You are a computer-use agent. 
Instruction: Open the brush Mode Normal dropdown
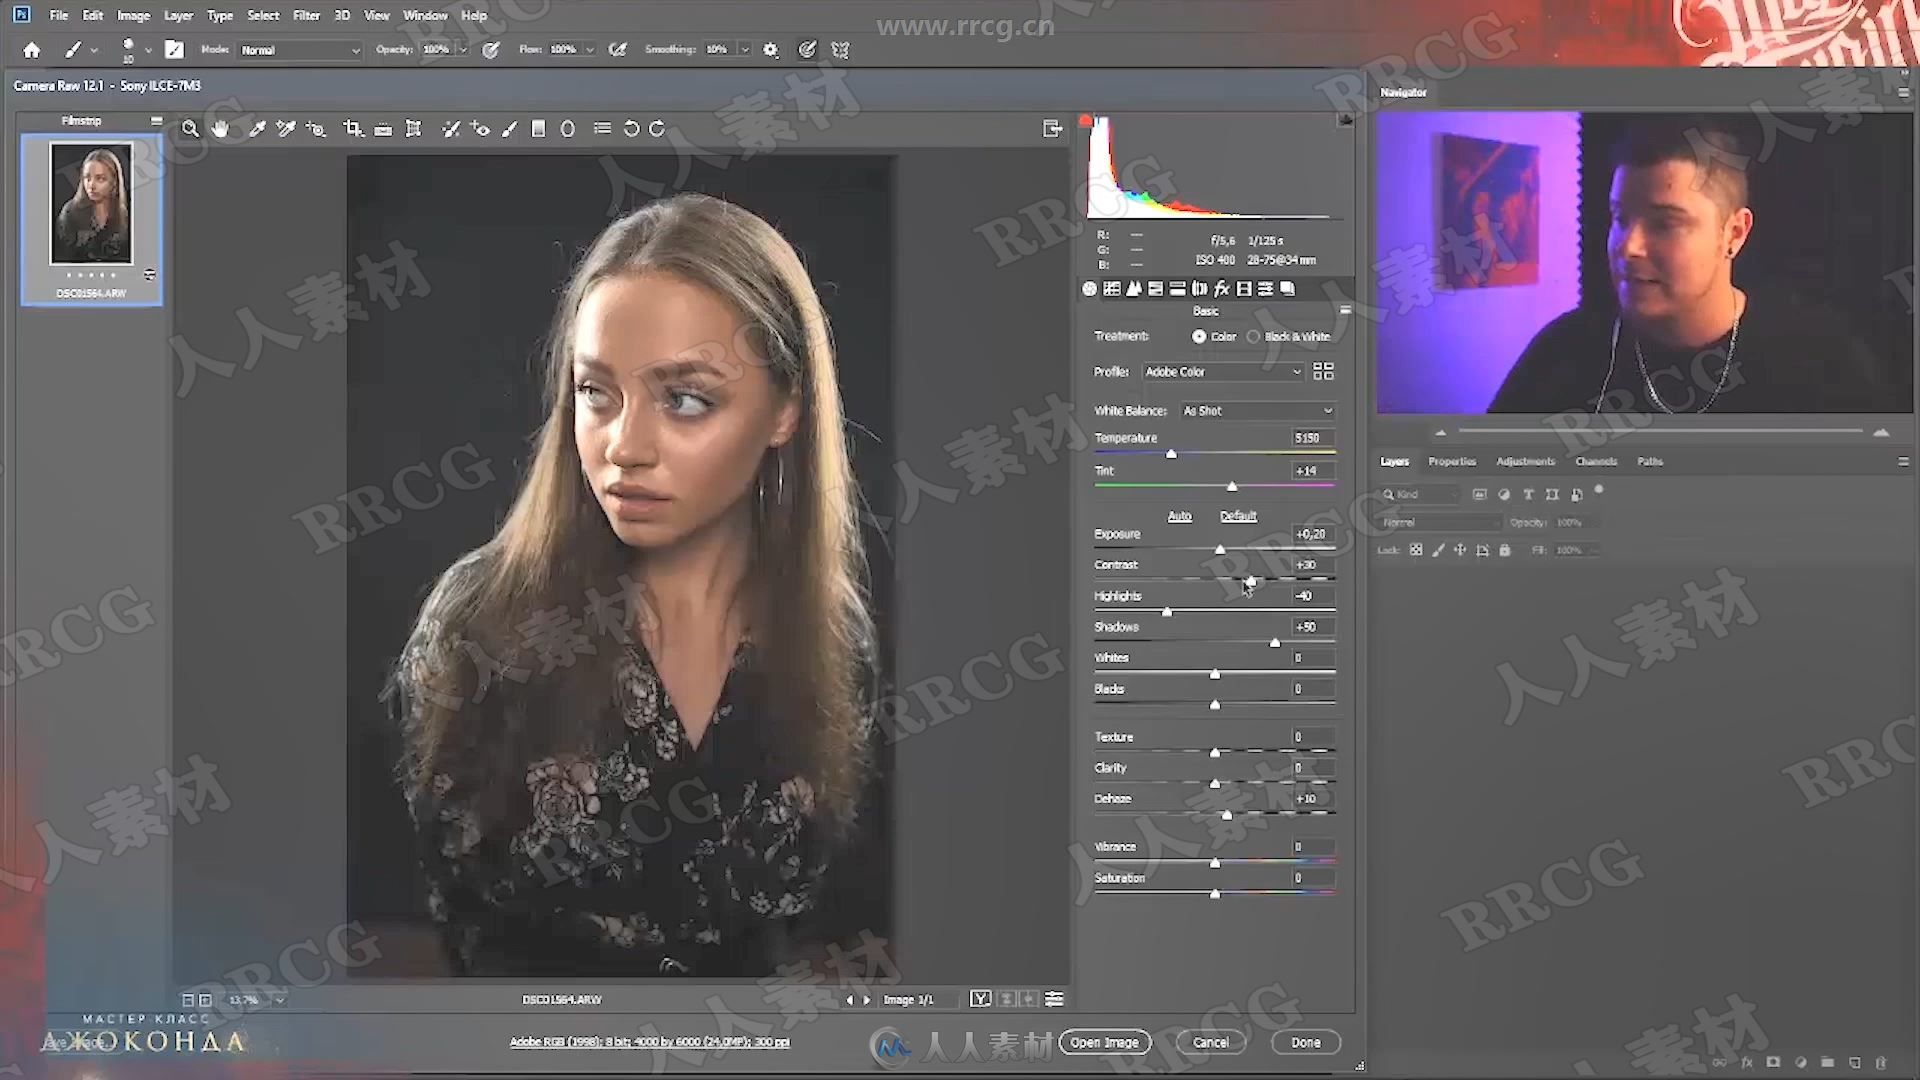(299, 50)
